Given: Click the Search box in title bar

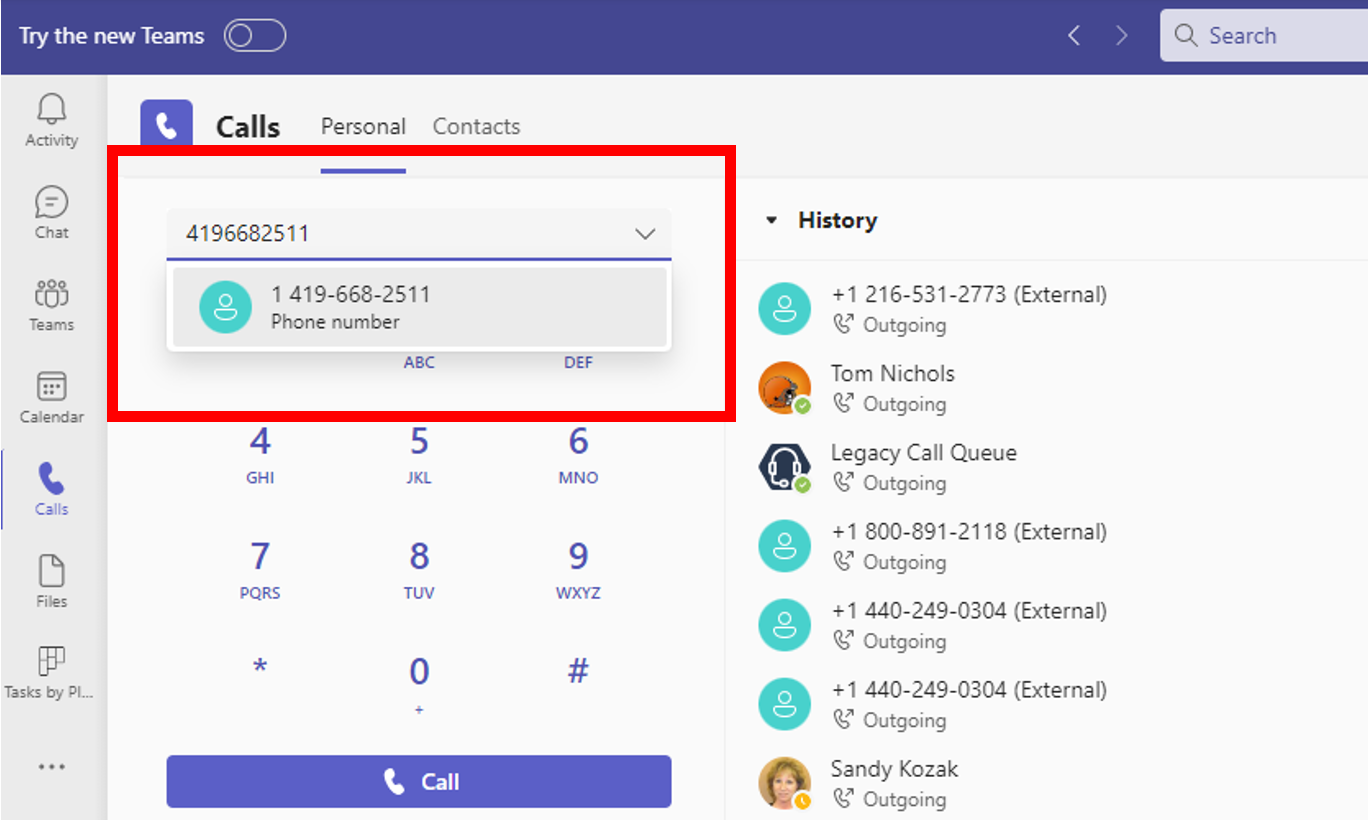Looking at the screenshot, I should tap(1264, 36).
